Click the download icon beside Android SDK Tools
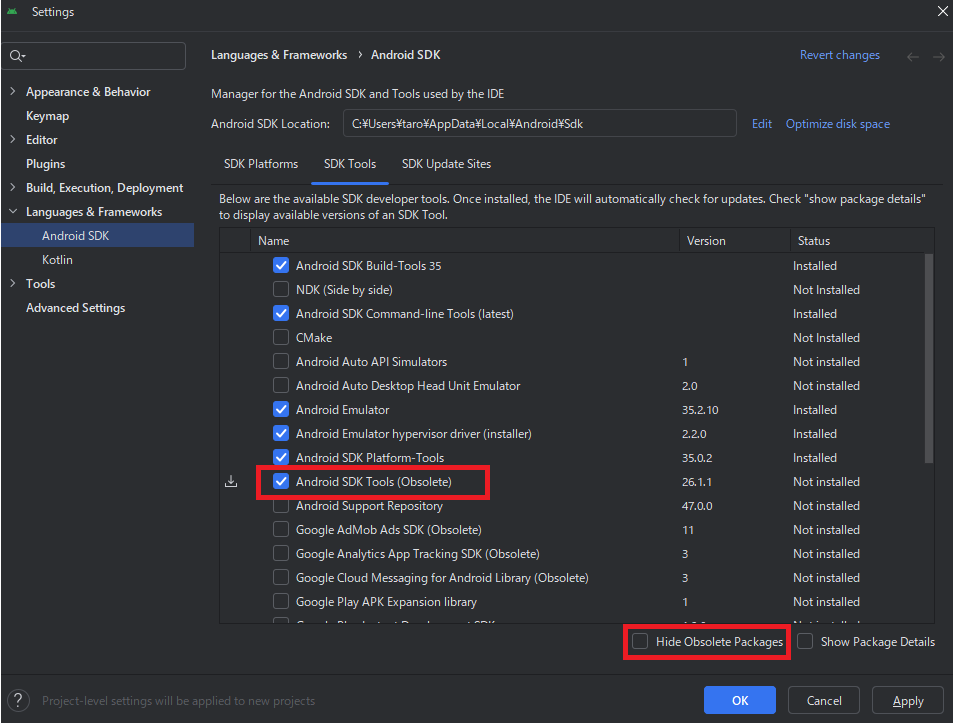This screenshot has height=723, width=953. [x=231, y=482]
